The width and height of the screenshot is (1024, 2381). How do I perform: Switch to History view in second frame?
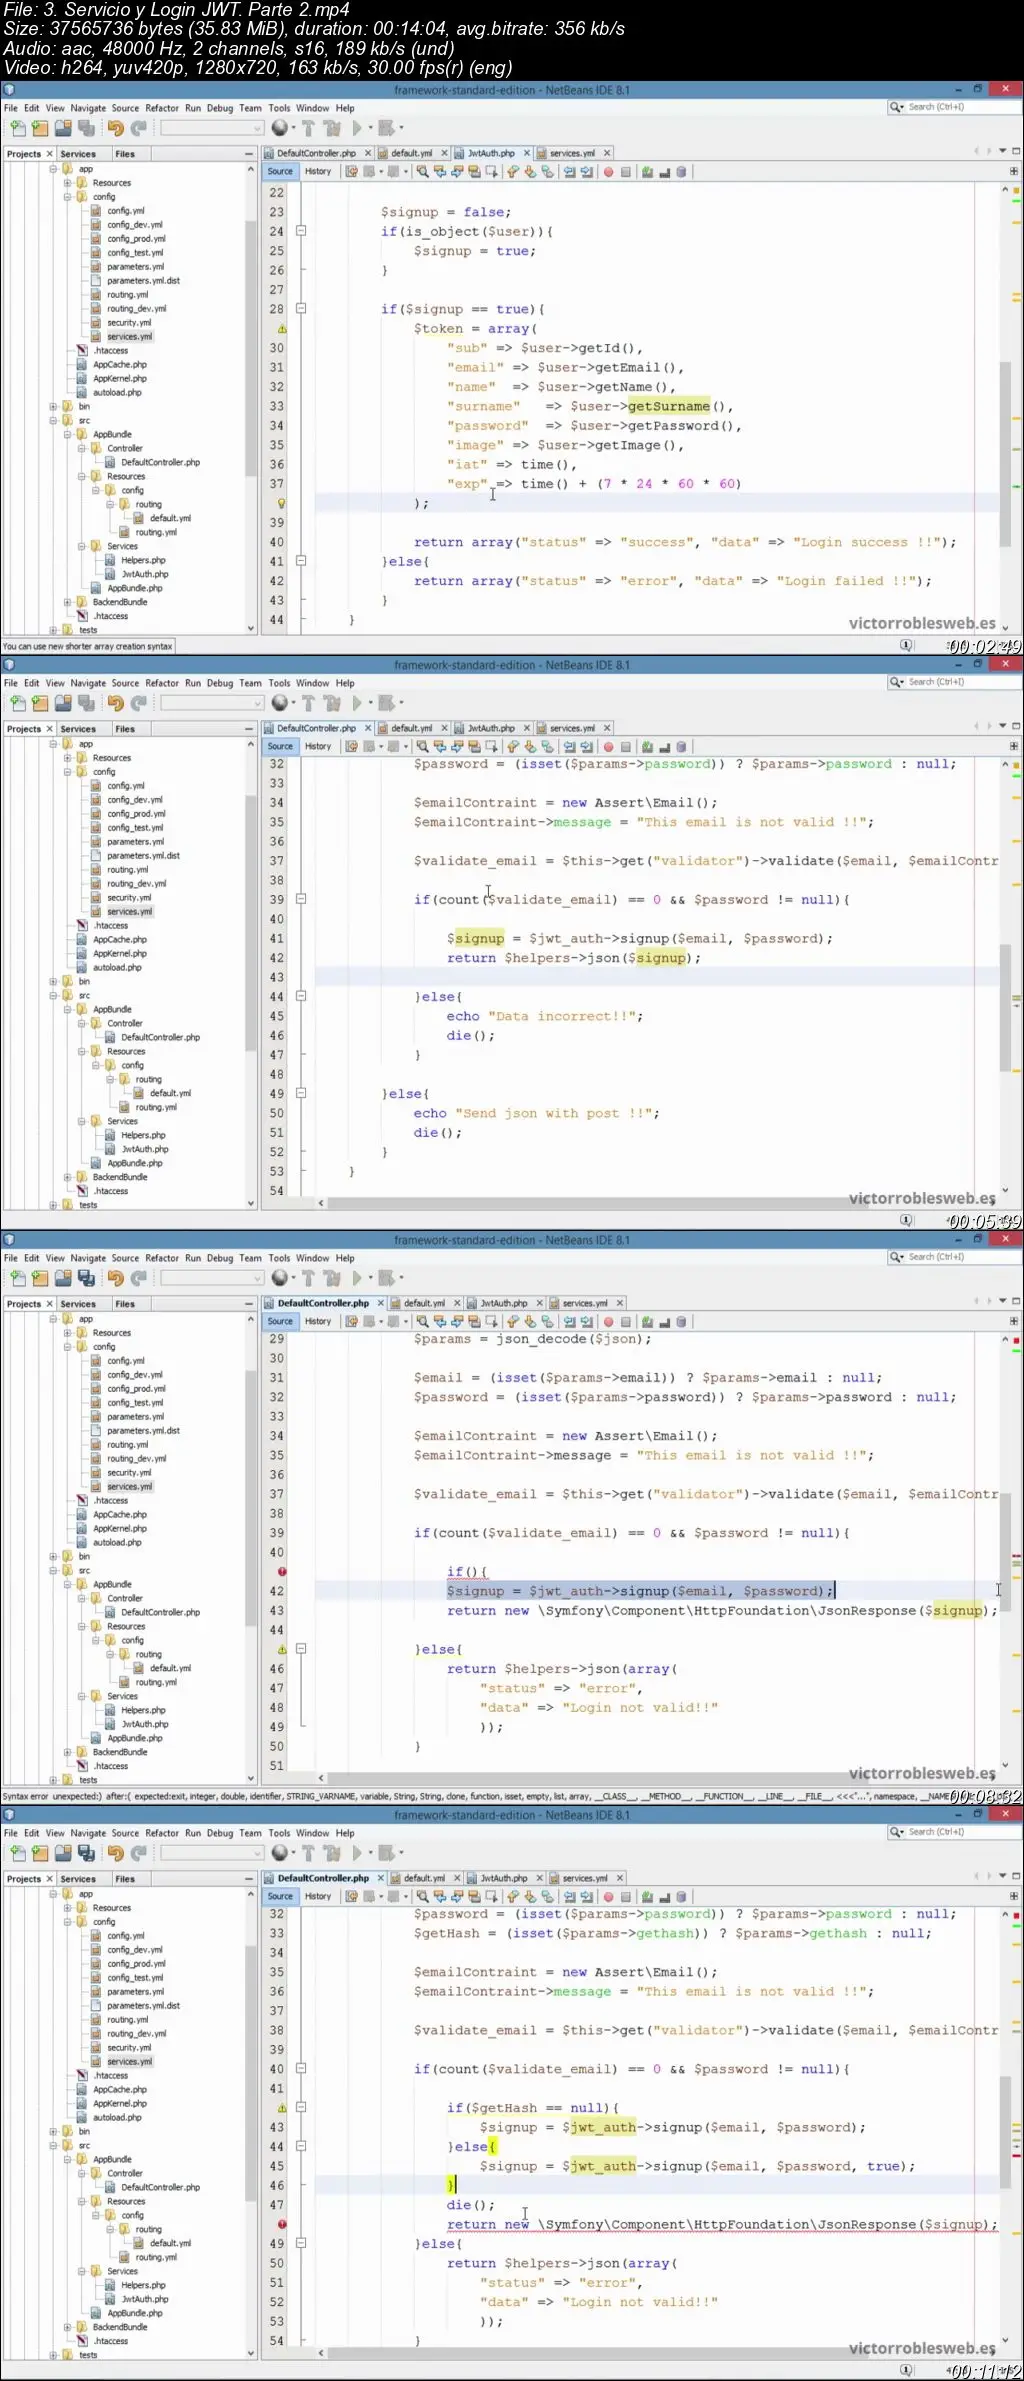(x=318, y=747)
